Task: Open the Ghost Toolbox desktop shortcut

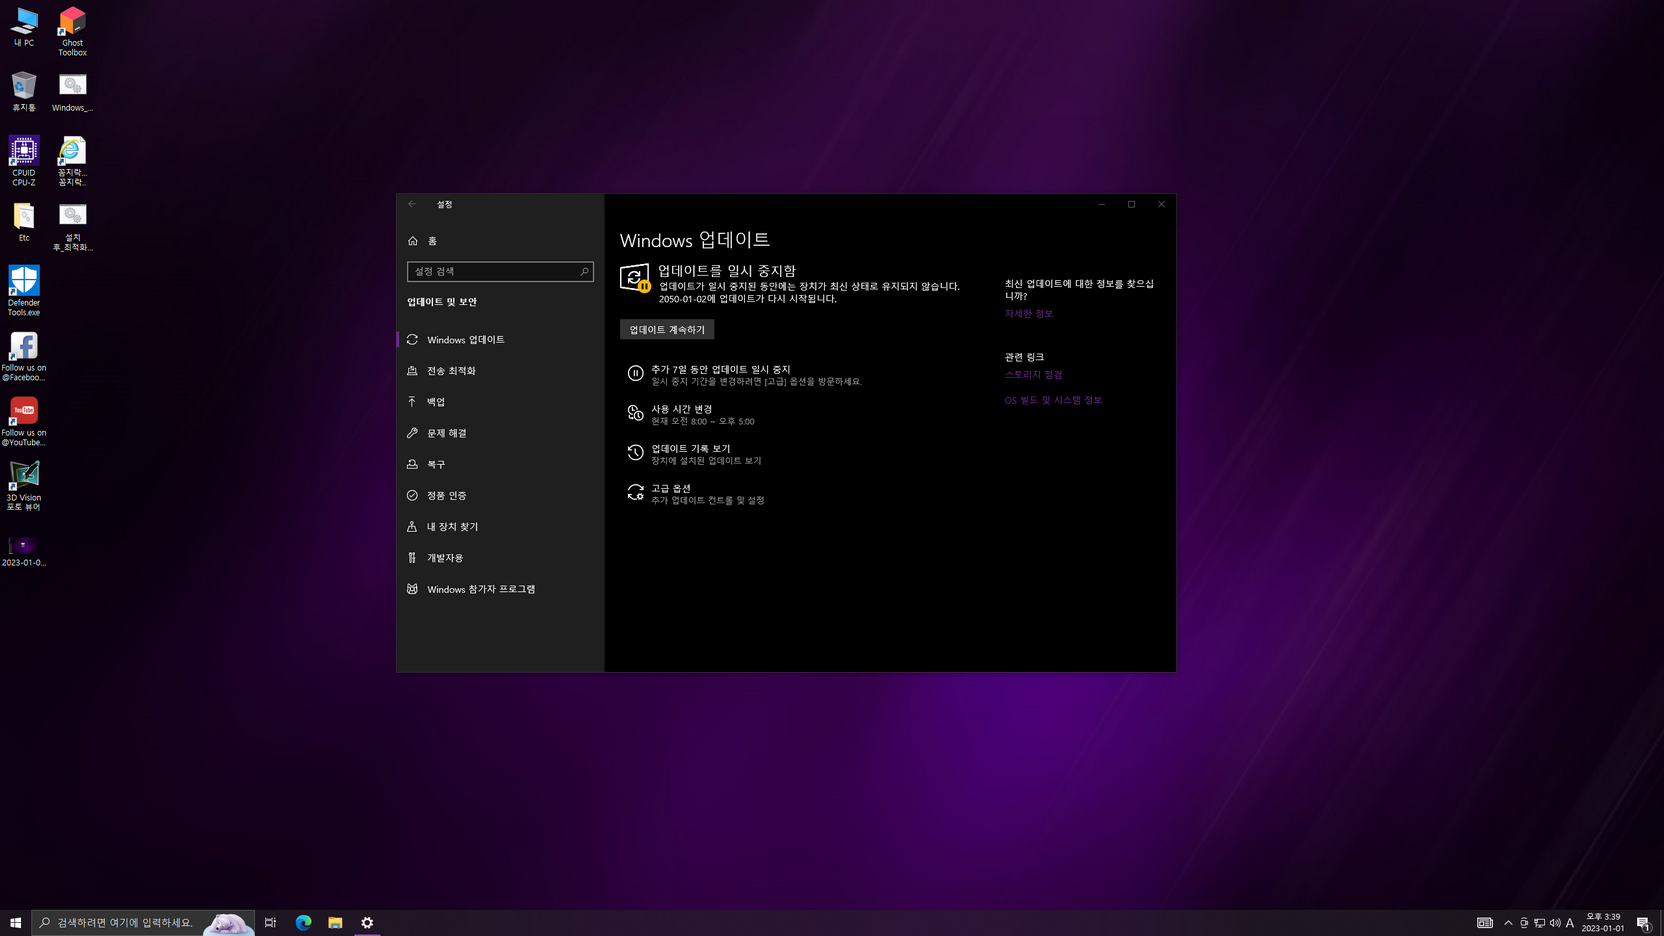Action: click(72, 31)
